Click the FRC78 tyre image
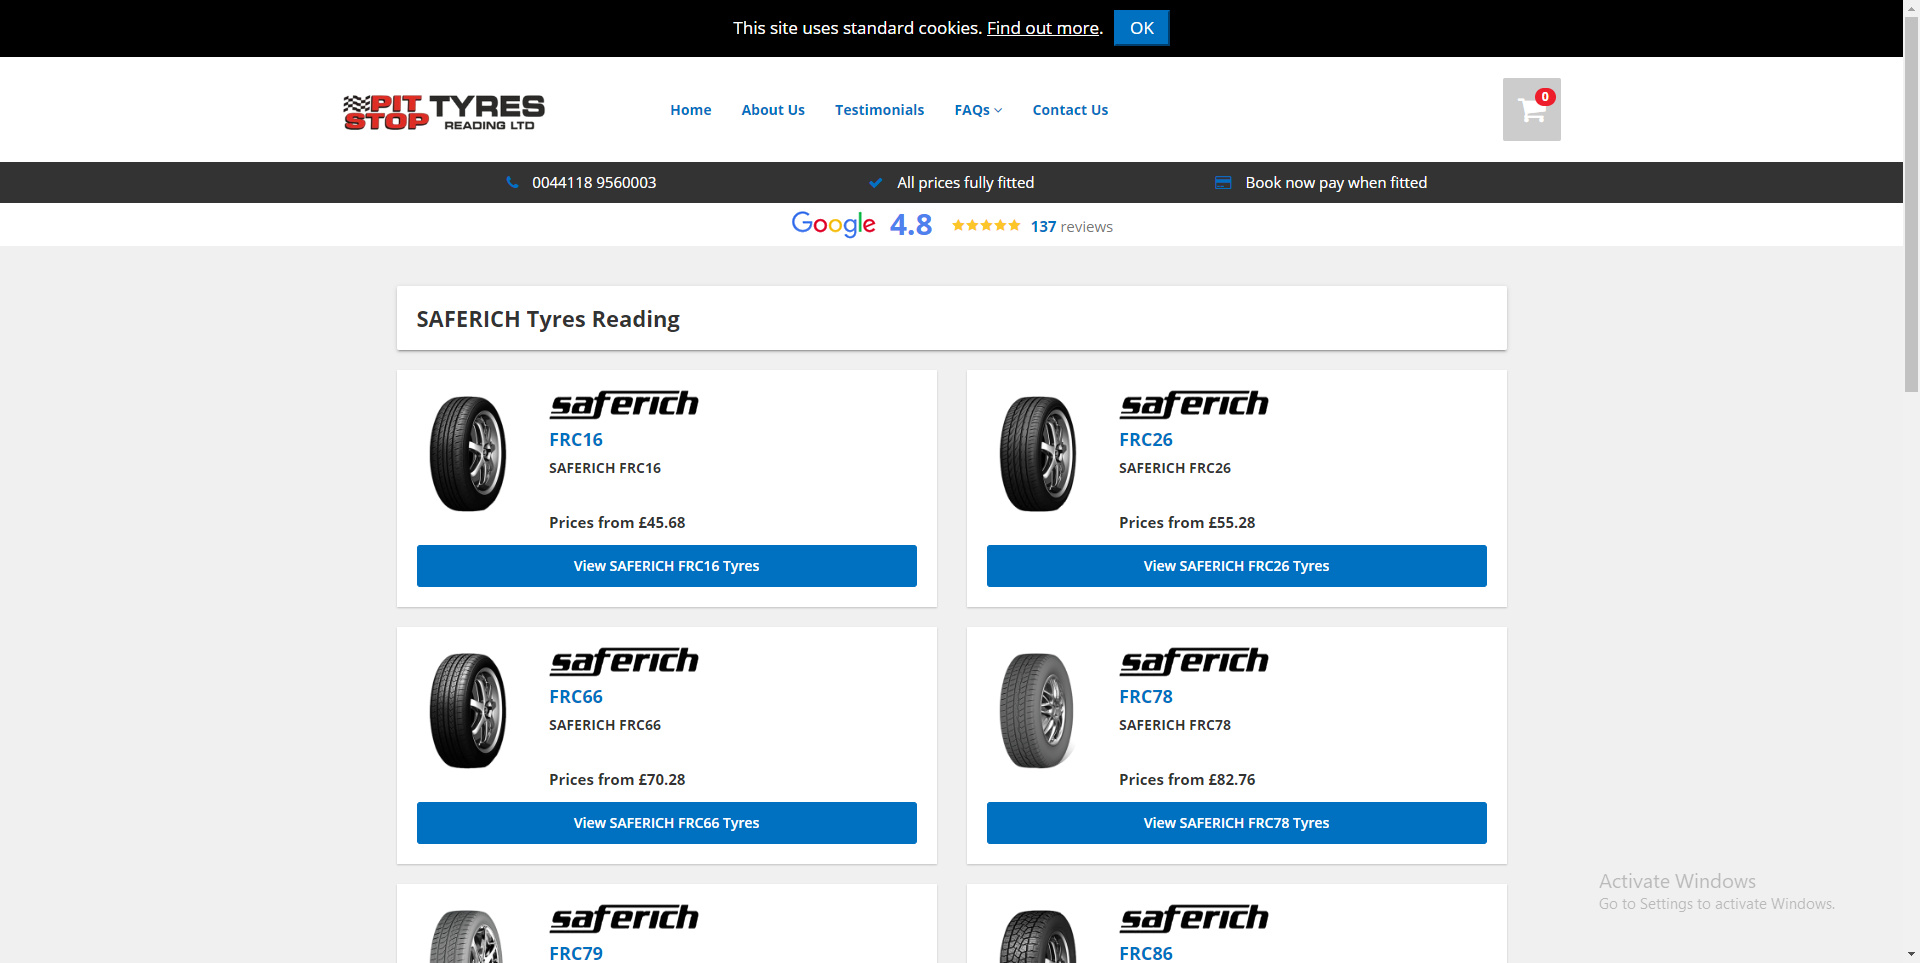The height and width of the screenshot is (963, 1920). click(x=1038, y=711)
